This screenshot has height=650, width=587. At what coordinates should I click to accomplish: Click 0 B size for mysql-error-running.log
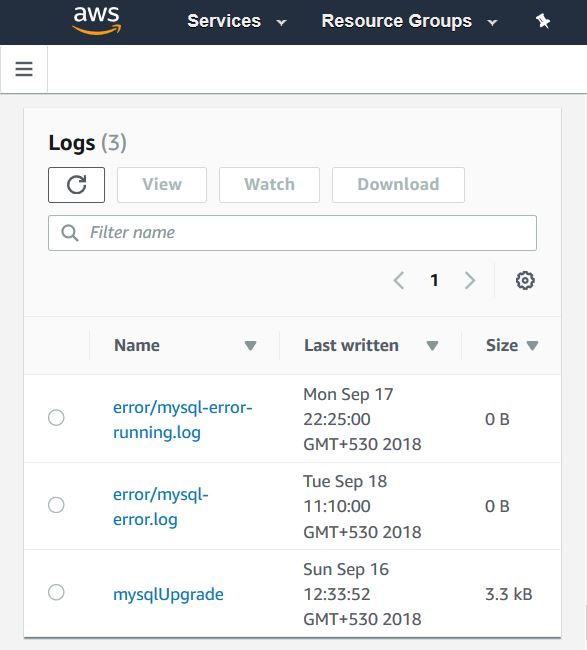point(497,420)
